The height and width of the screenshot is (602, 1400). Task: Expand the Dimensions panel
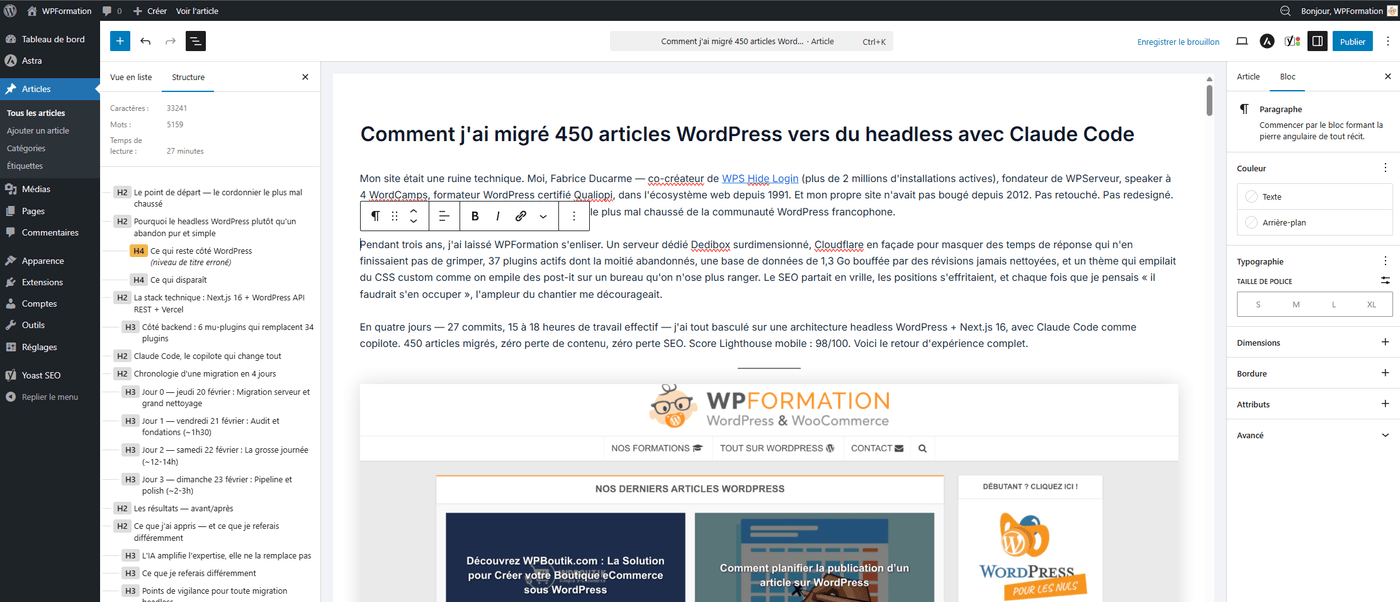[1313, 342]
